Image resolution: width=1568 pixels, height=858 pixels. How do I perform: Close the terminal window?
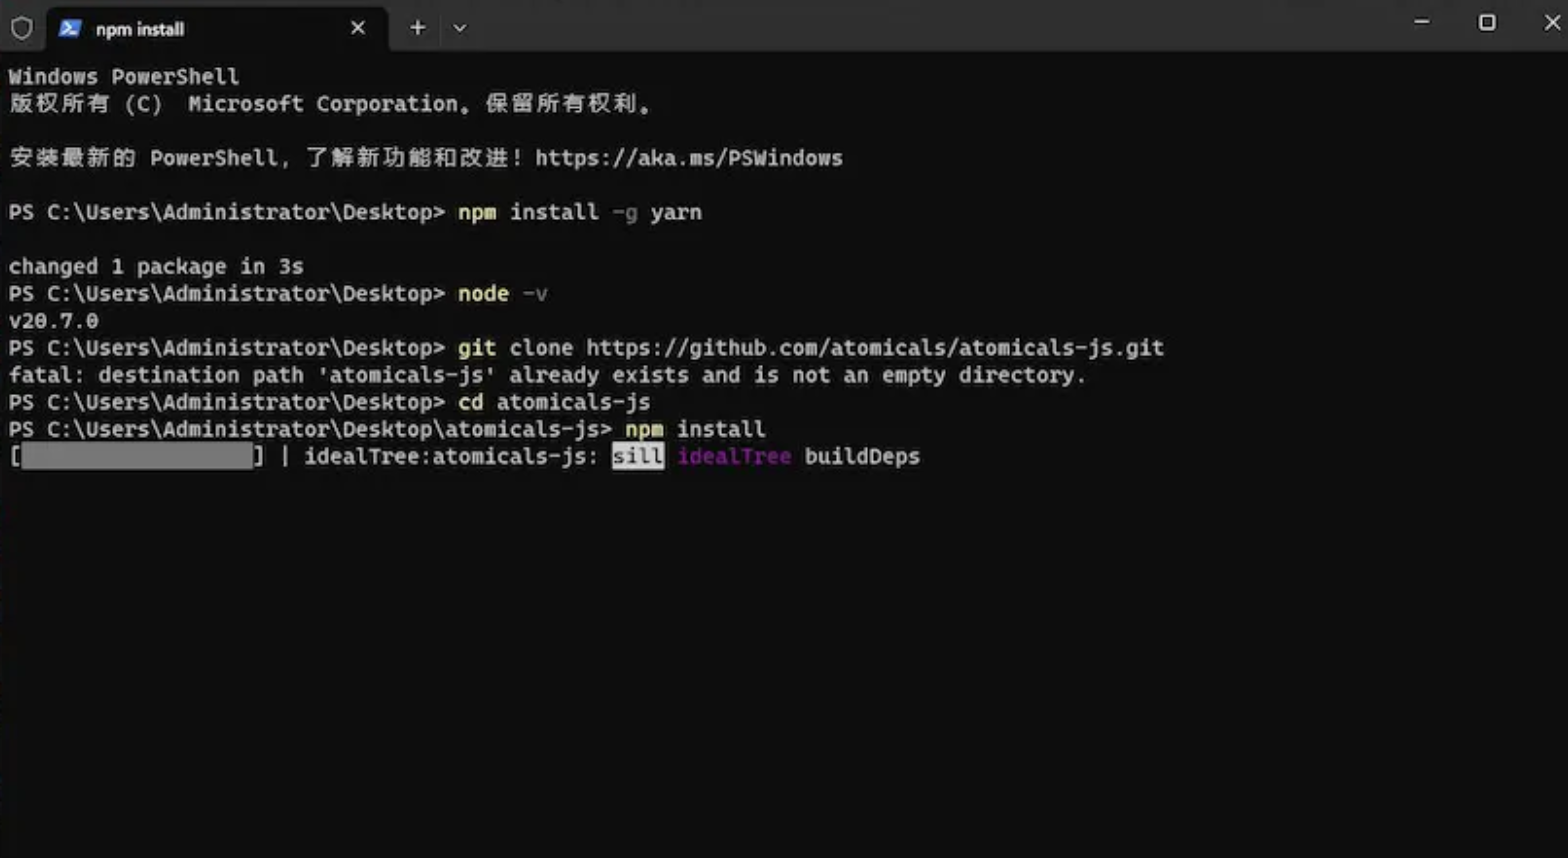click(1552, 22)
